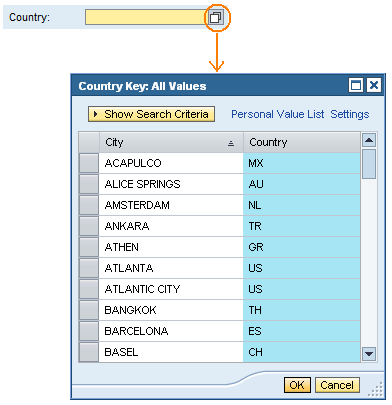The image size is (392, 405).
Task: Click country code MX
Action: 302,163
